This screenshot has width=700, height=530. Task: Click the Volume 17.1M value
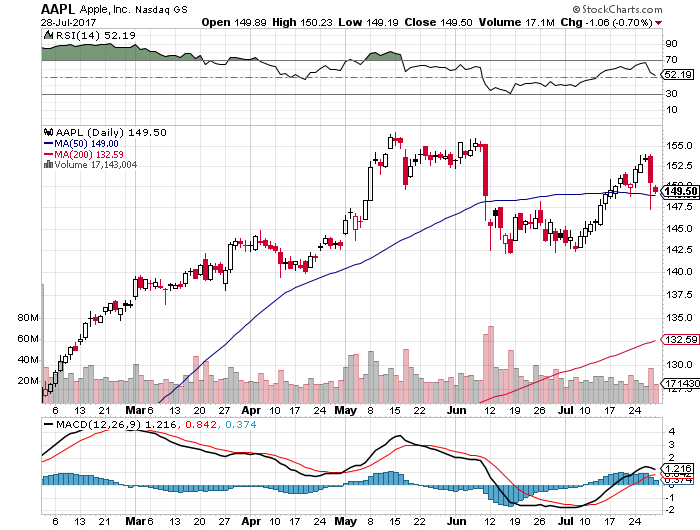pos(517,22)
